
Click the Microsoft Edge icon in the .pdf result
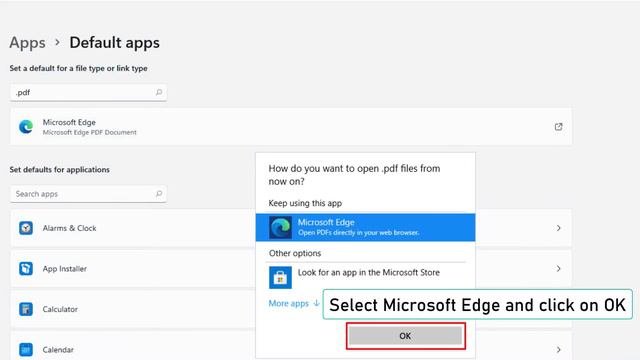pyautogui.click(x=26, y=127)
